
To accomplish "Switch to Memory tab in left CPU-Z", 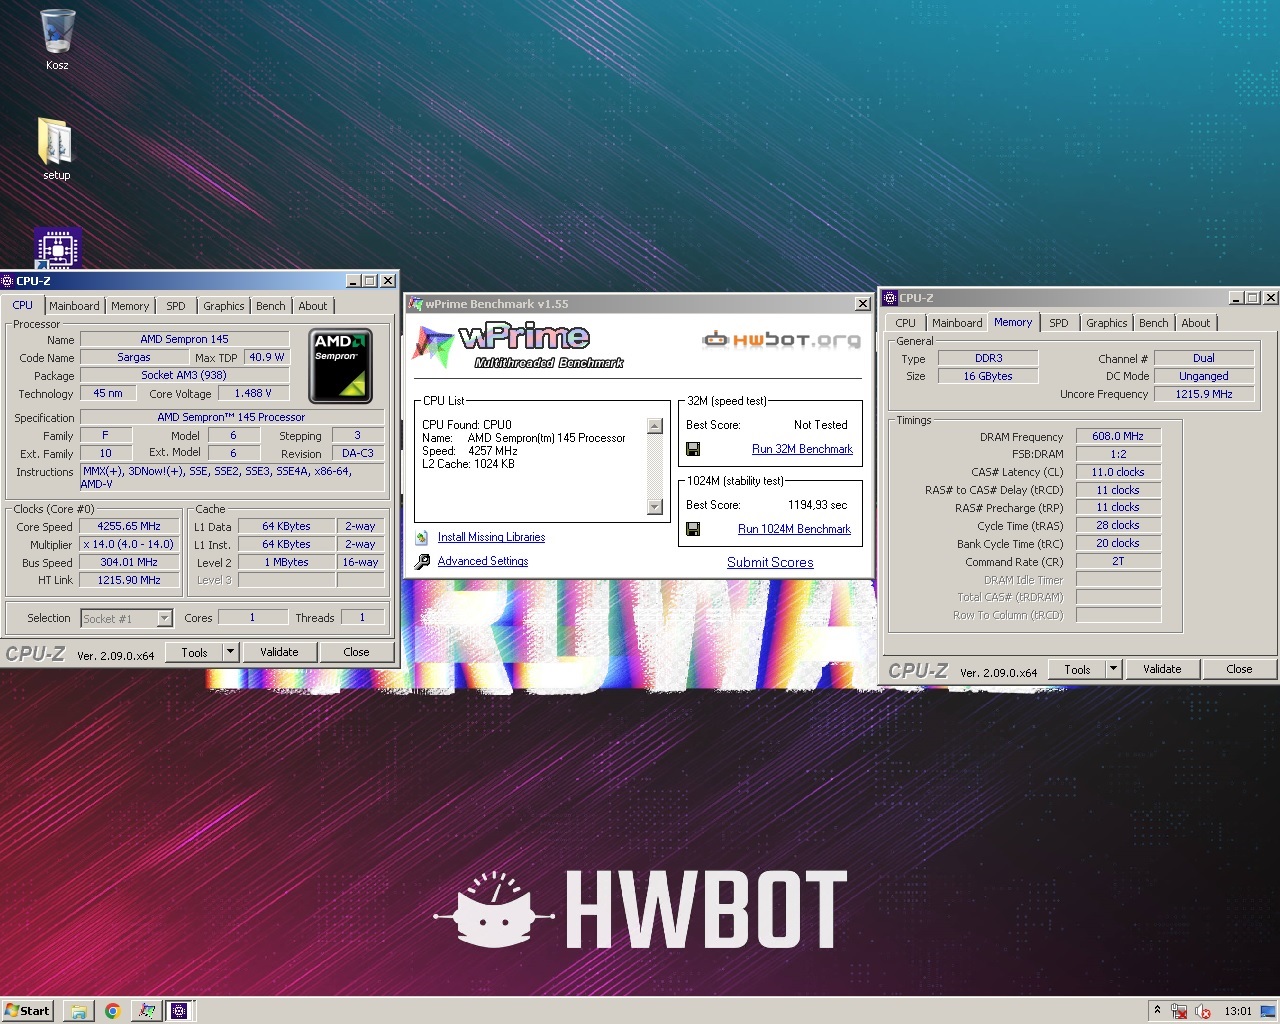I will click(130, 306).
